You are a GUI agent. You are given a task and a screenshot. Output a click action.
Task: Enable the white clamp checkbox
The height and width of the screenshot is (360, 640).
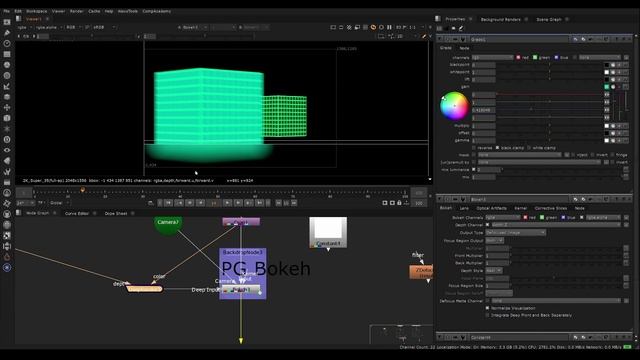[529, 148]
